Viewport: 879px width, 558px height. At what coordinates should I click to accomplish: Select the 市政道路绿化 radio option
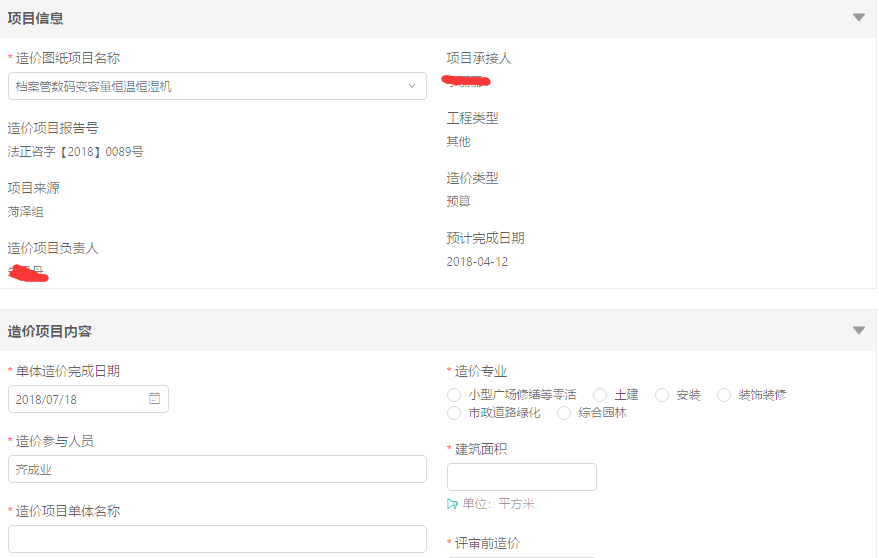[454, 413]
